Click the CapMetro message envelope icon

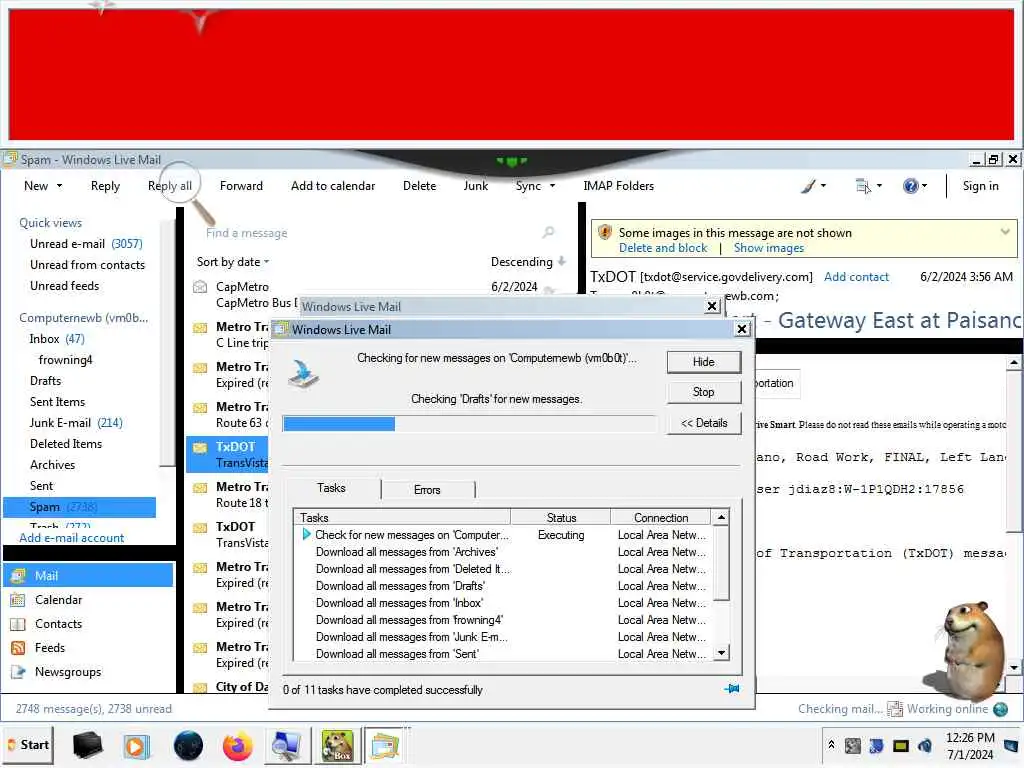(200, 287)
